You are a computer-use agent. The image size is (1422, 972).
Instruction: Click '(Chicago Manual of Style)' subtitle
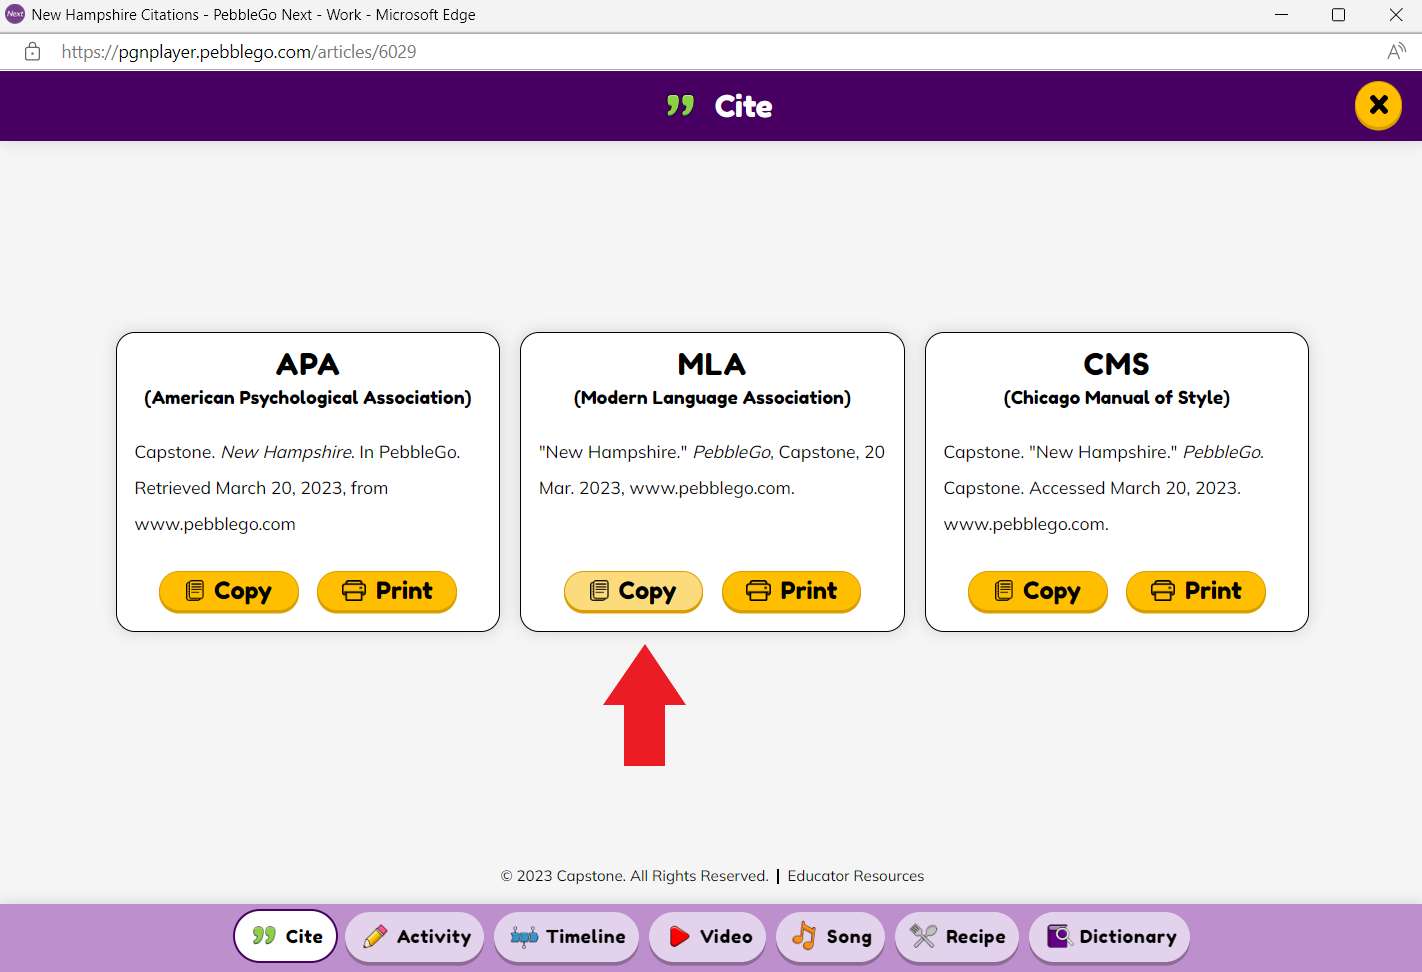(x=1117, y=398)
